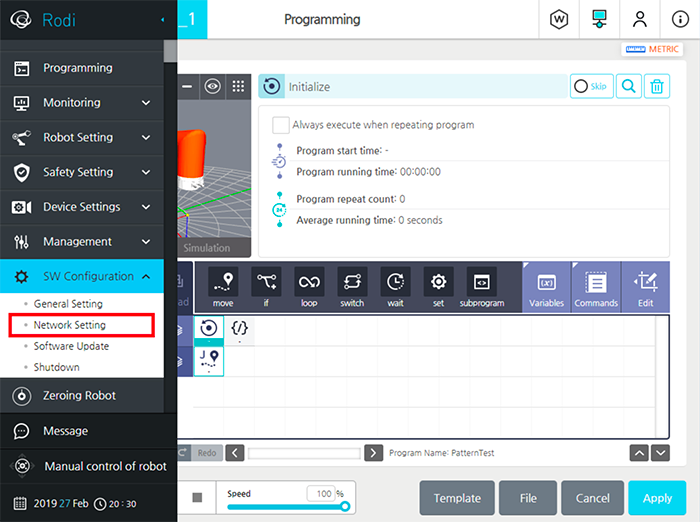Expand the Safety Setting section
700x522 pixels.
[x=82, y=172]
